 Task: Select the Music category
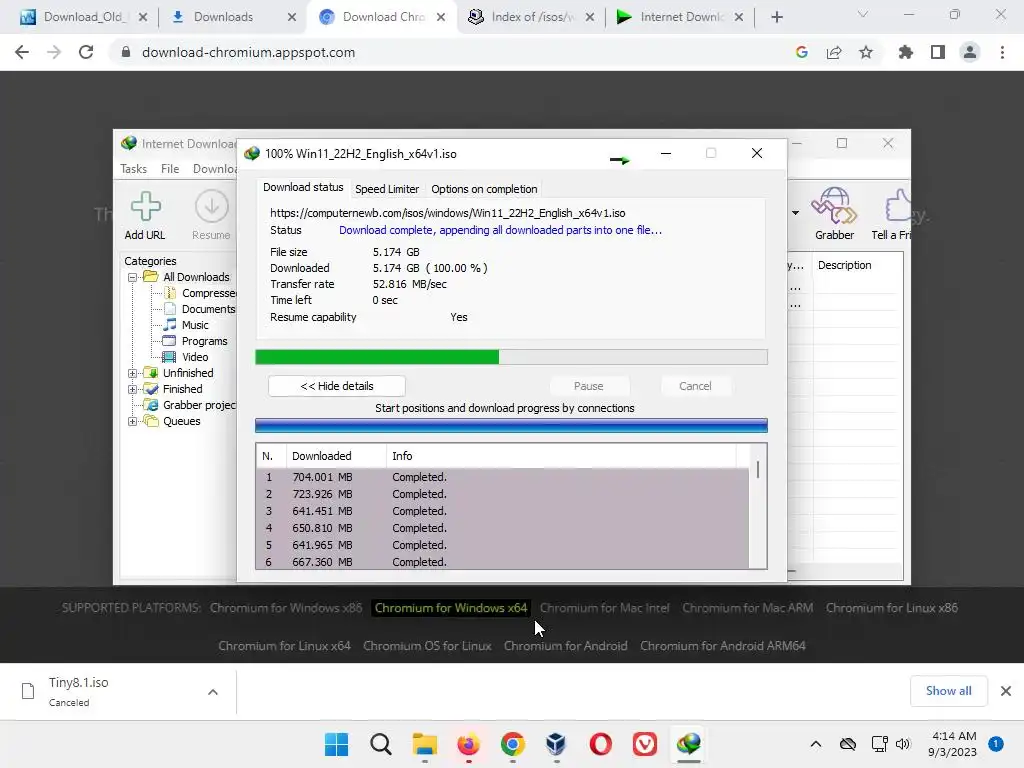pyautogui.click(x=195, y=325)
